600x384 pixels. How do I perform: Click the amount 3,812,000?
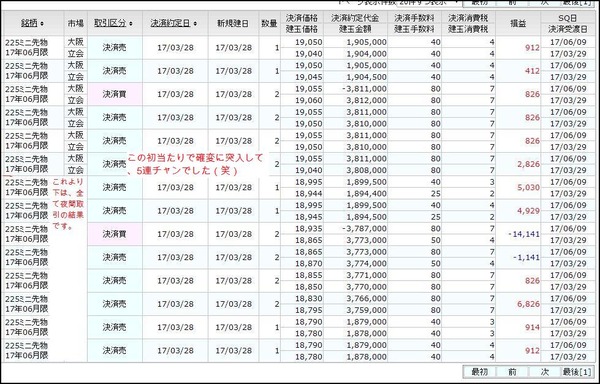pyautogui.click(x=367, y=101)
